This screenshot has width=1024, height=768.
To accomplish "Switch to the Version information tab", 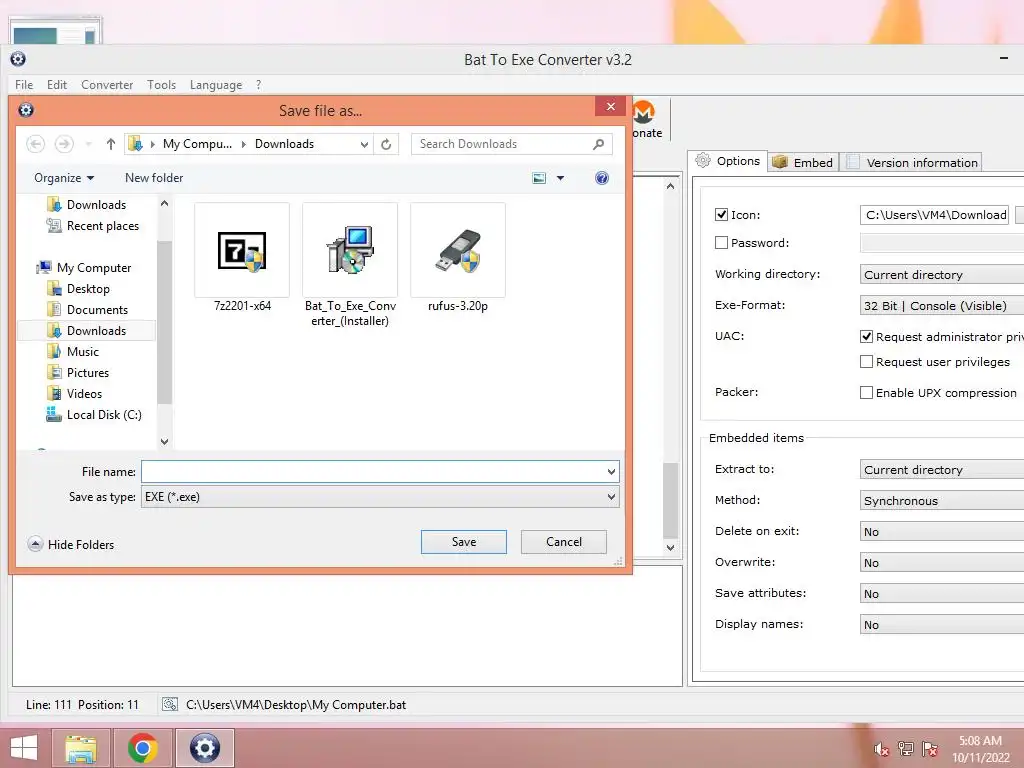I will click(x=912, y=163).
